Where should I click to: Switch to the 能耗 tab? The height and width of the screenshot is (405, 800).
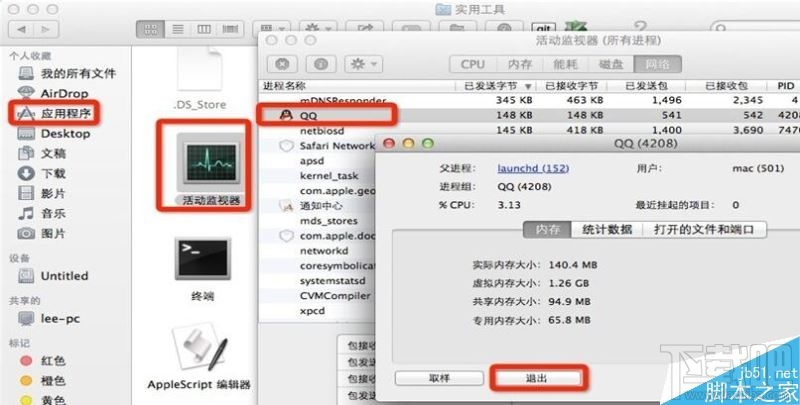click(x=565, y=64)
